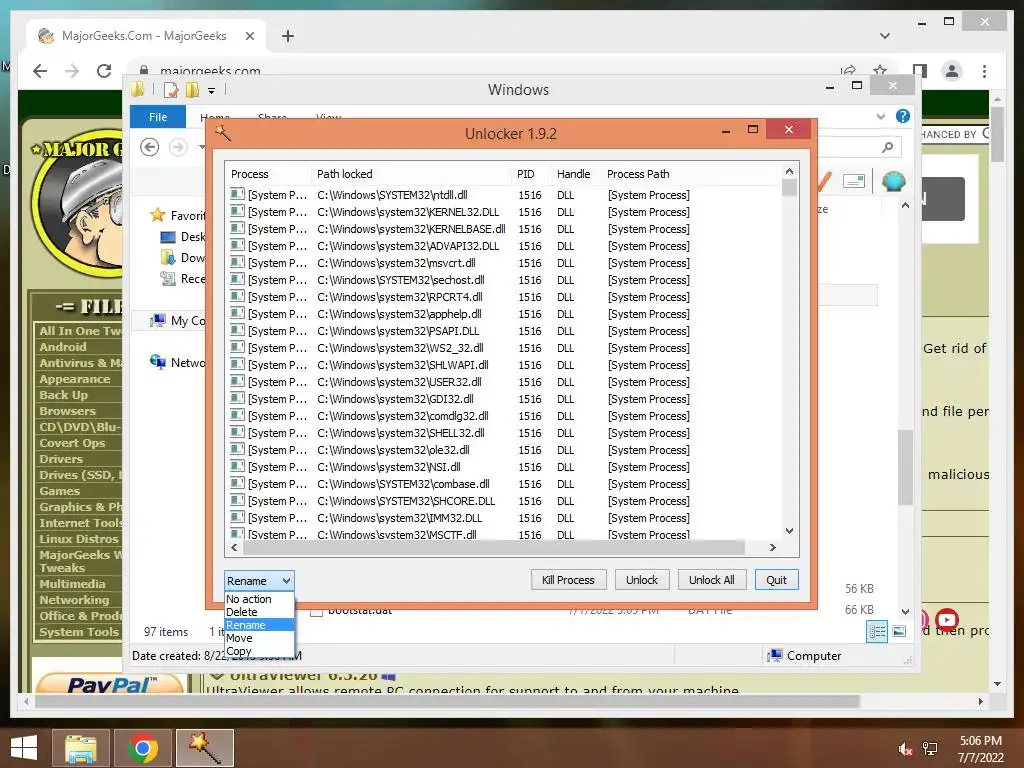1024x768 pixels.
Task: Open Chrome tab search chevron
Action: click(885, 36)
